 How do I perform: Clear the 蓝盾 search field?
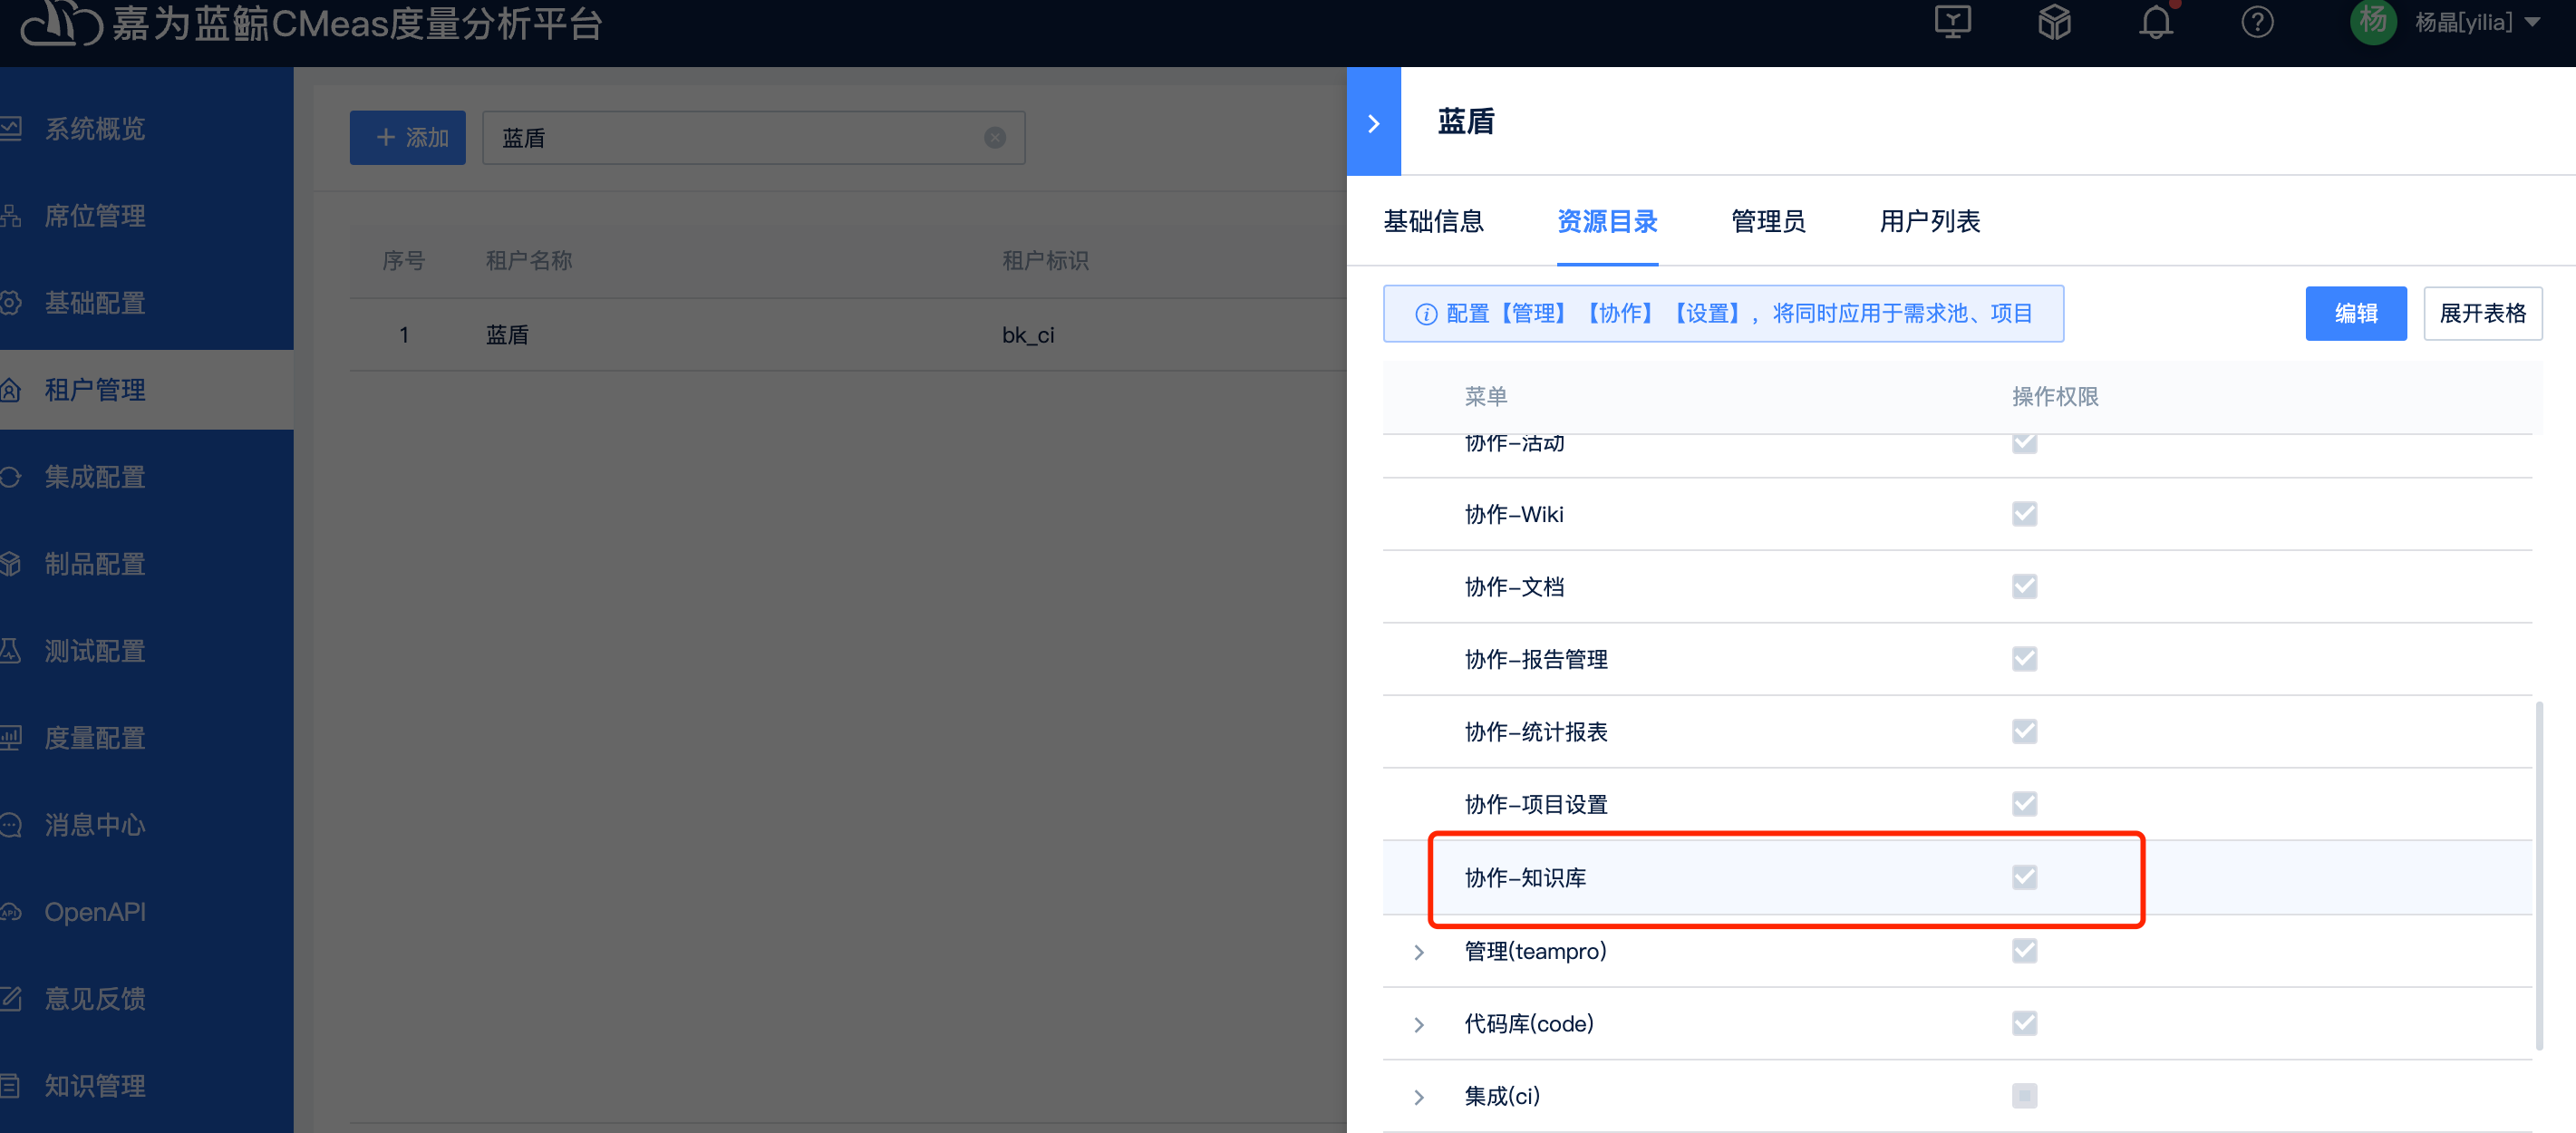coord(994,138)
